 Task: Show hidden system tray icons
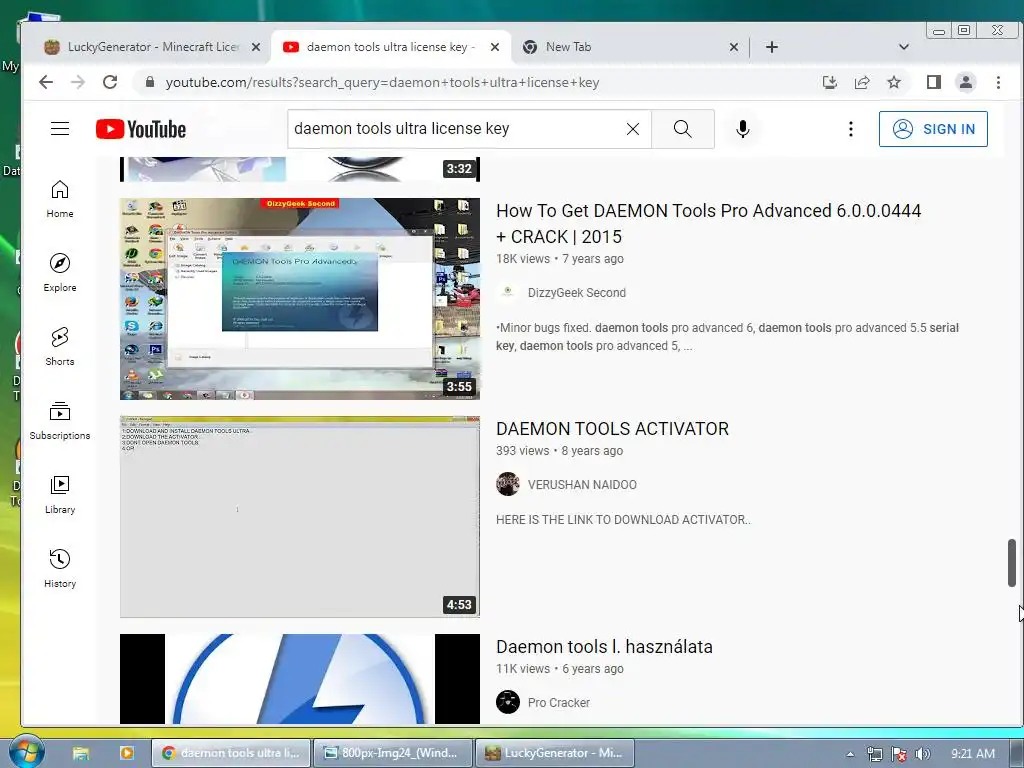pos(850,754)
